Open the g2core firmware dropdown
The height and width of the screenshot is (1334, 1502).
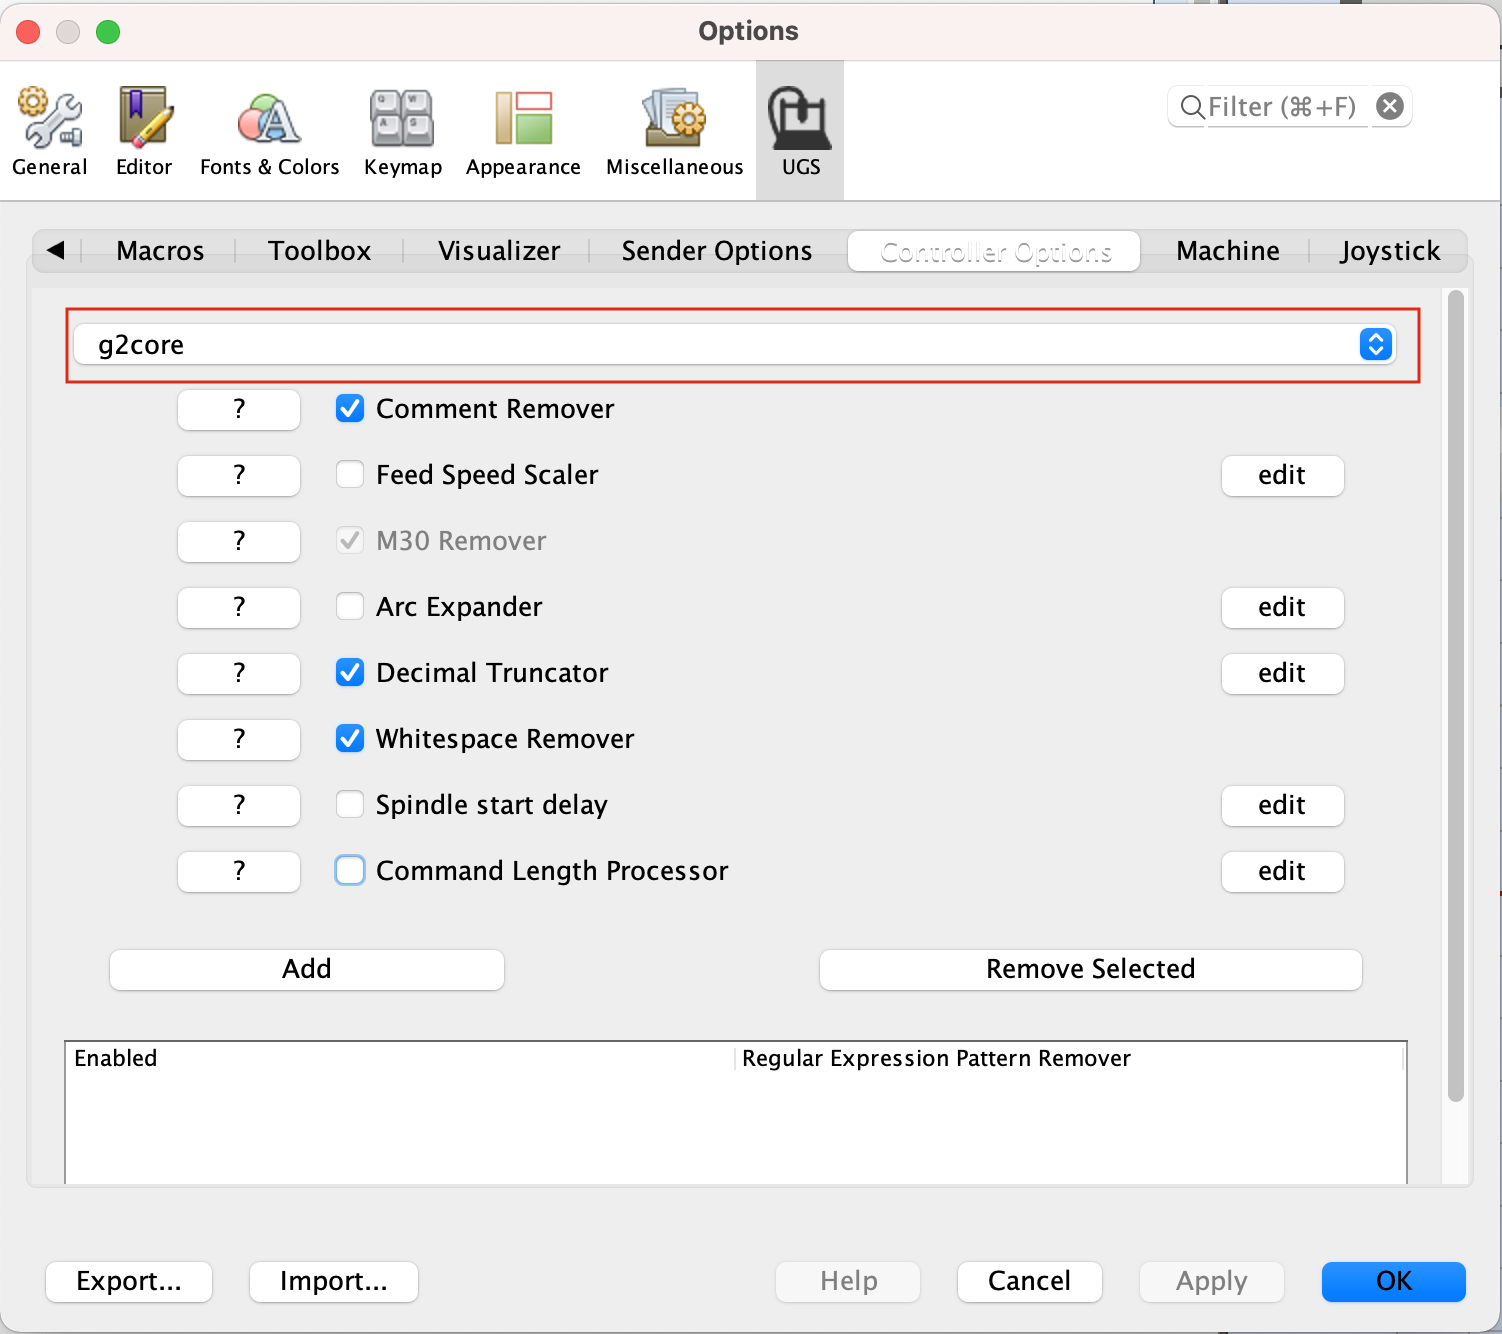(x=1375, y=344)
